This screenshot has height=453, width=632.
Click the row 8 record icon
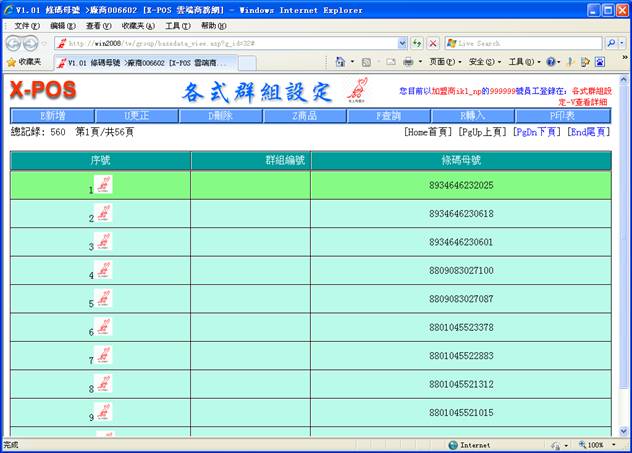click(x=104, y=384)
